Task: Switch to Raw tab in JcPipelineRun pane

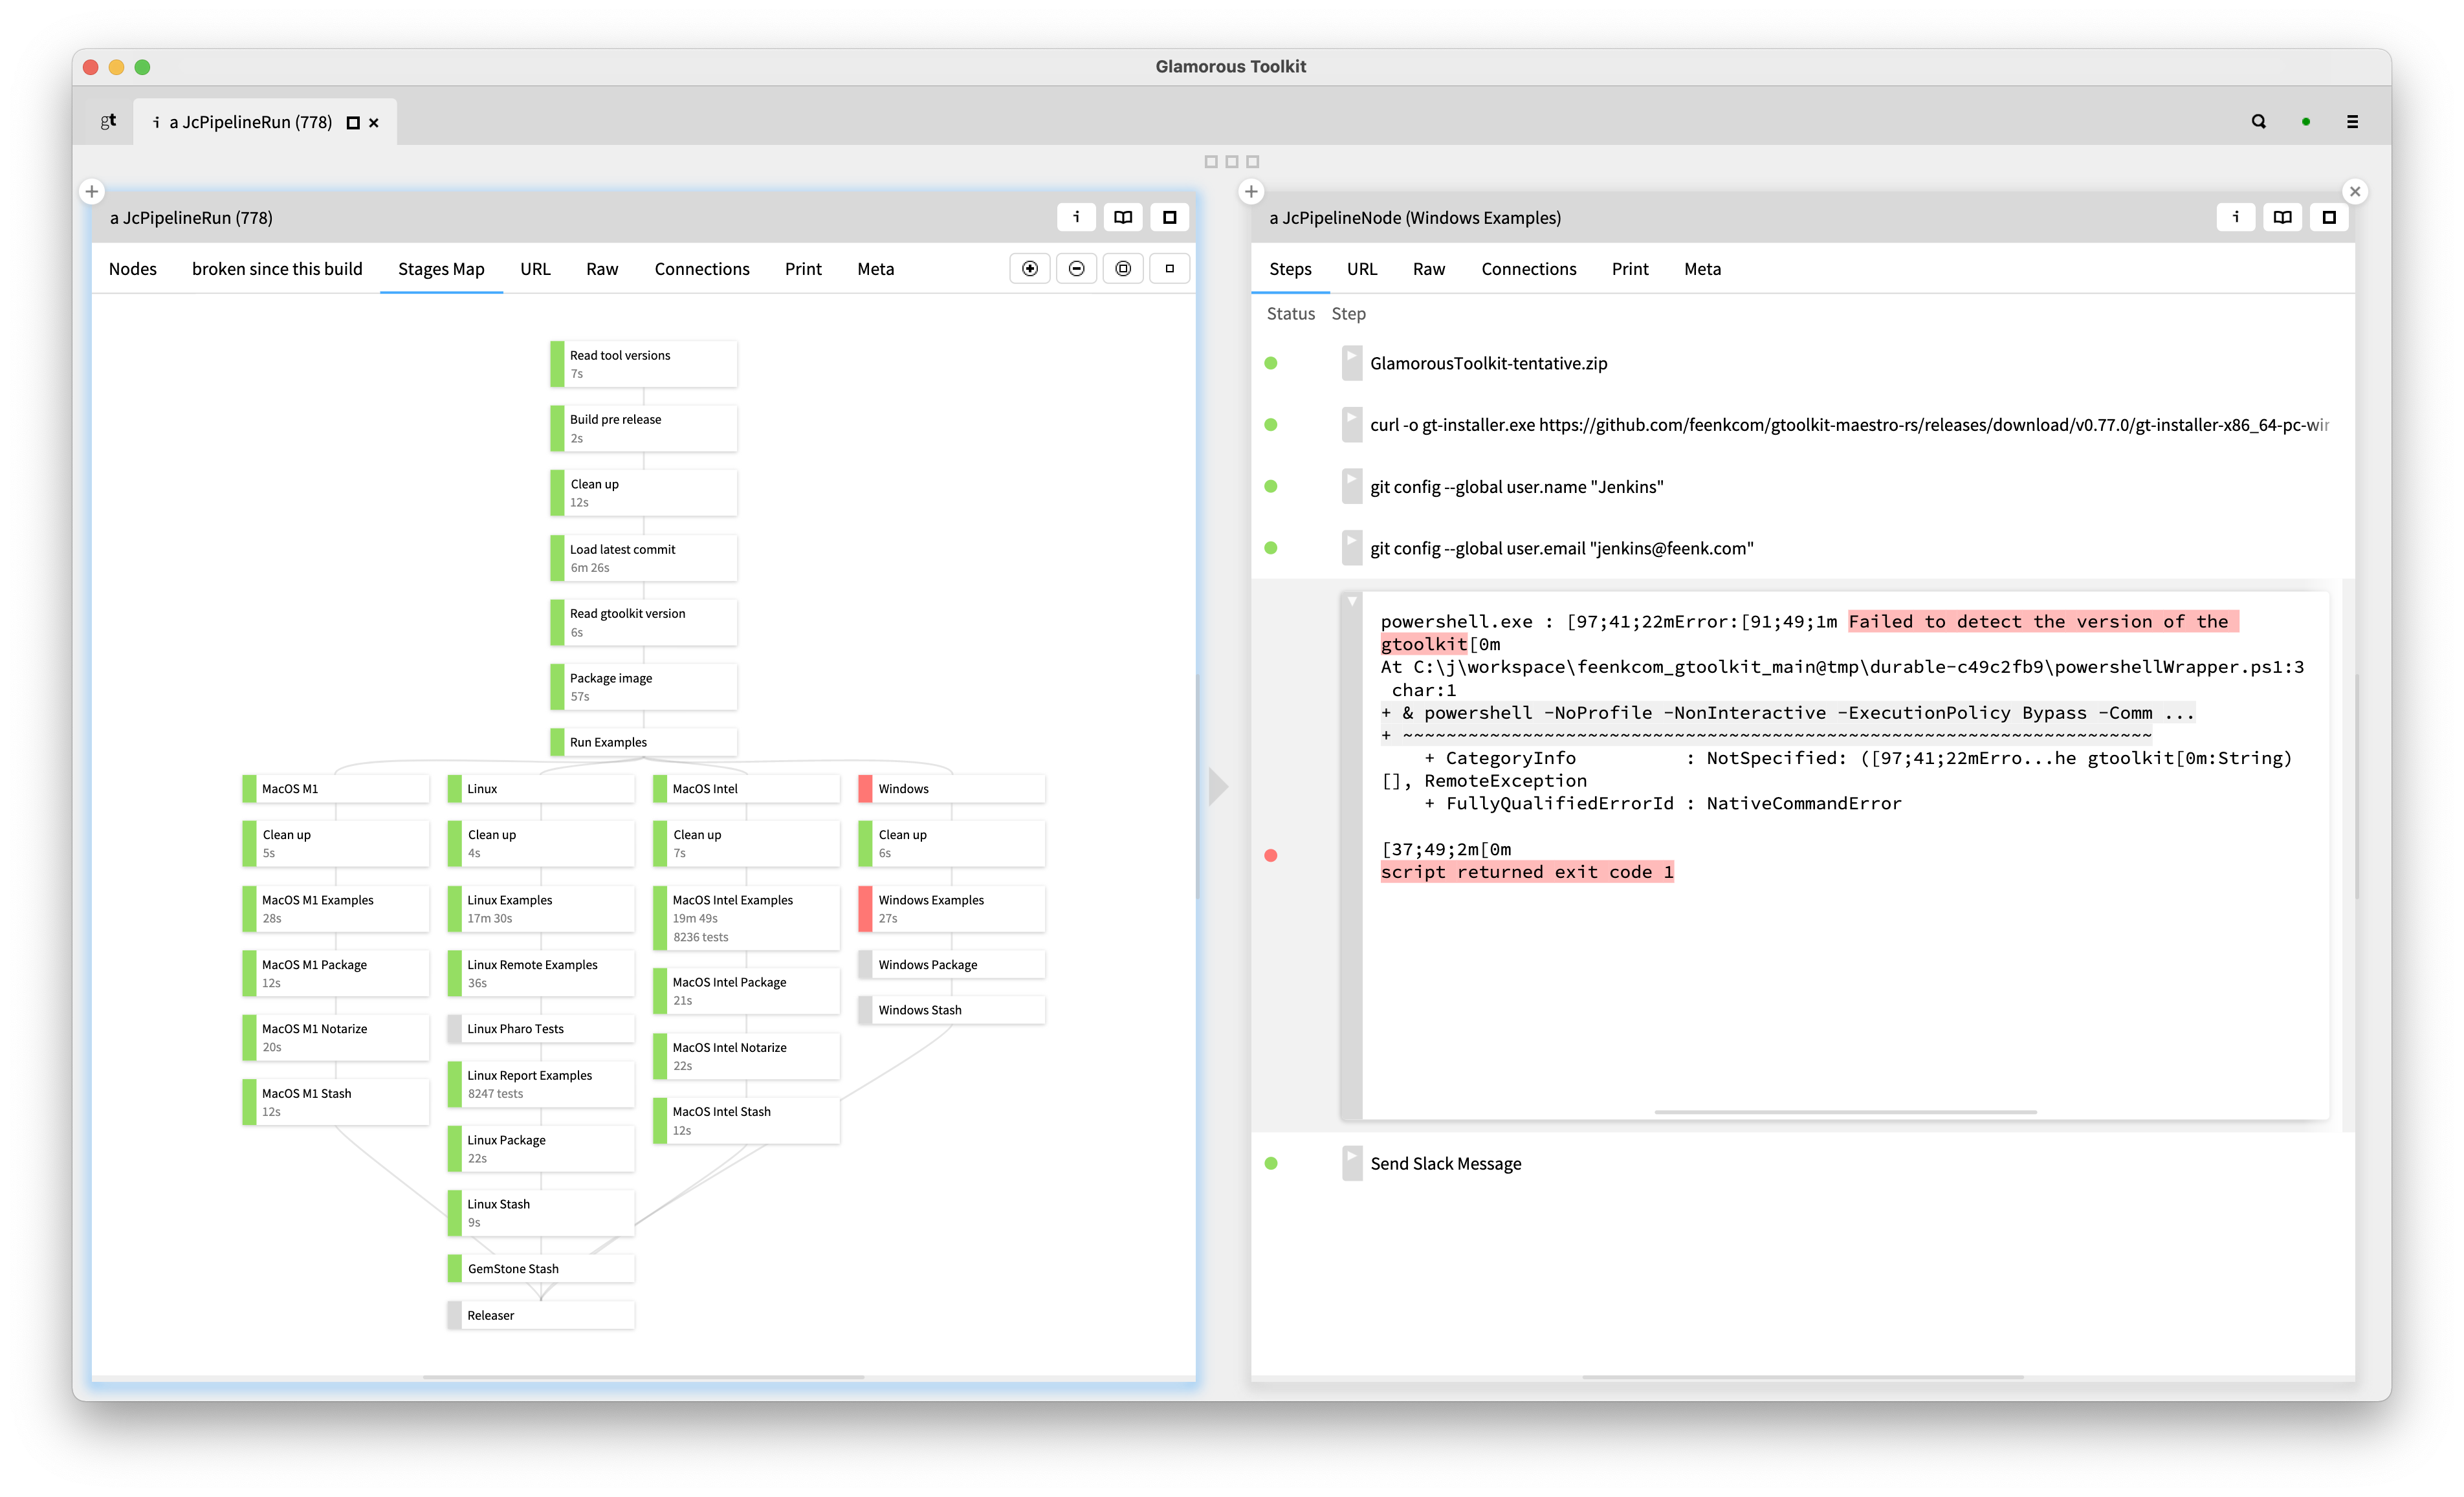Action: pos(602,269)
